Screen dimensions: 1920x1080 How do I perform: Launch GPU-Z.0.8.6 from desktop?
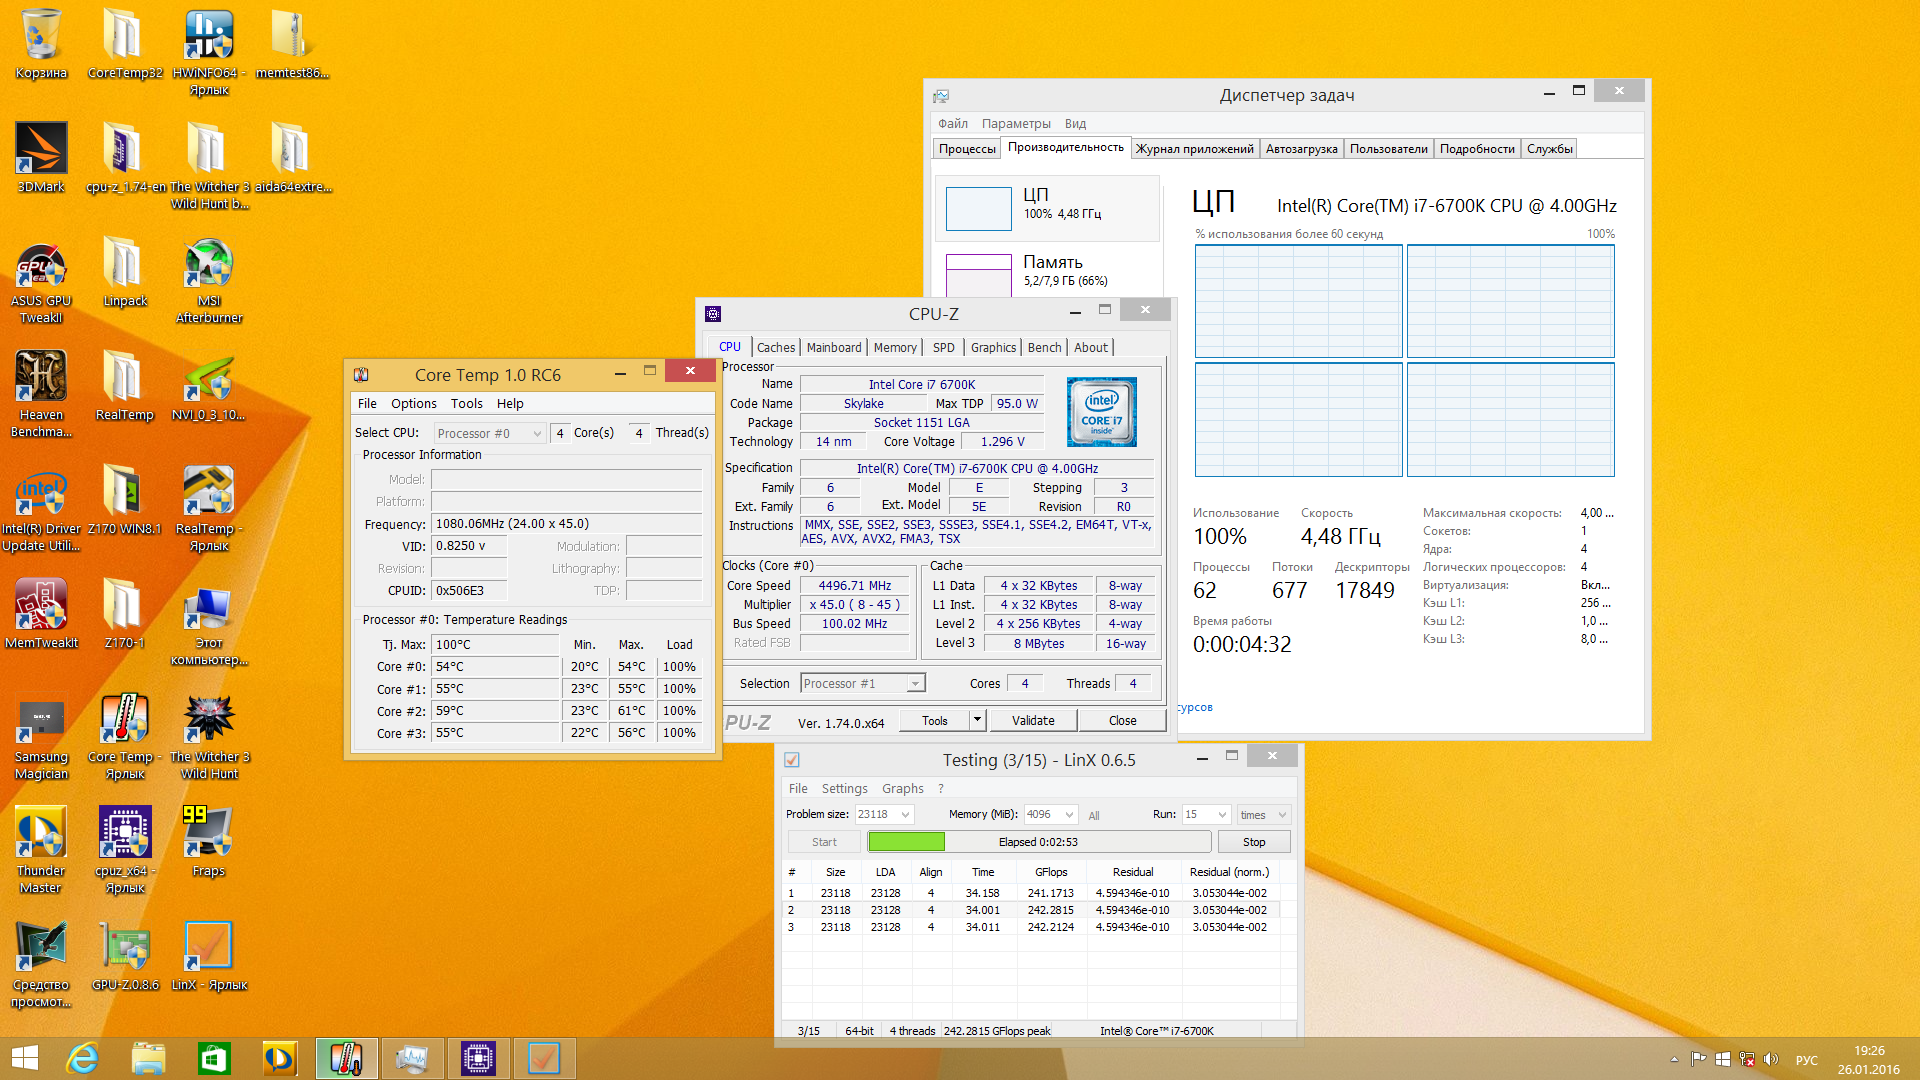(x=125, y=948)
